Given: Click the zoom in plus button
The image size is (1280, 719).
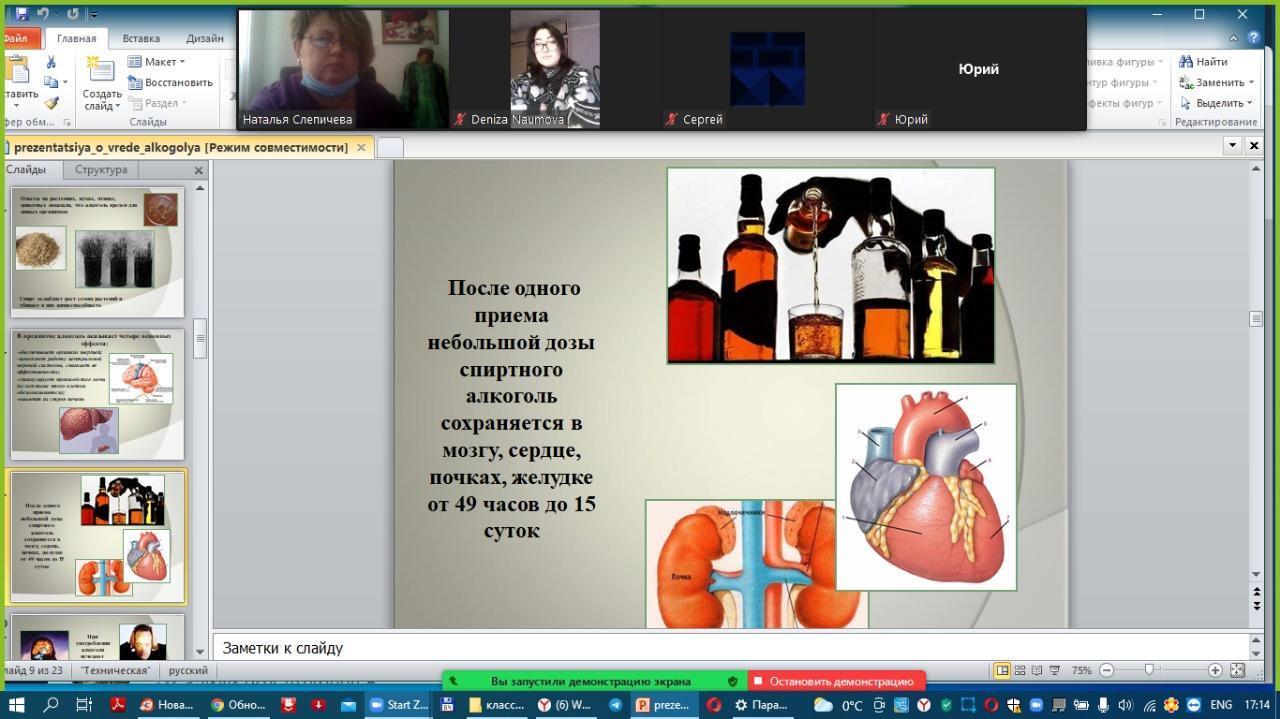Looking at the screenshot, I should pyautogui.click(x=1215, y=671).
